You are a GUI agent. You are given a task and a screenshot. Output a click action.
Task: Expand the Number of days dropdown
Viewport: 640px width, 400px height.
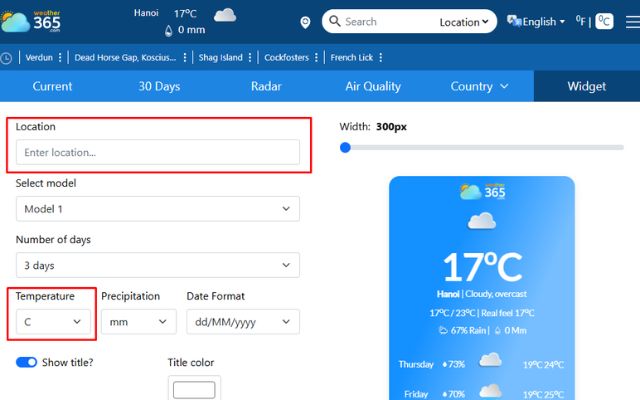click(158, 265)
